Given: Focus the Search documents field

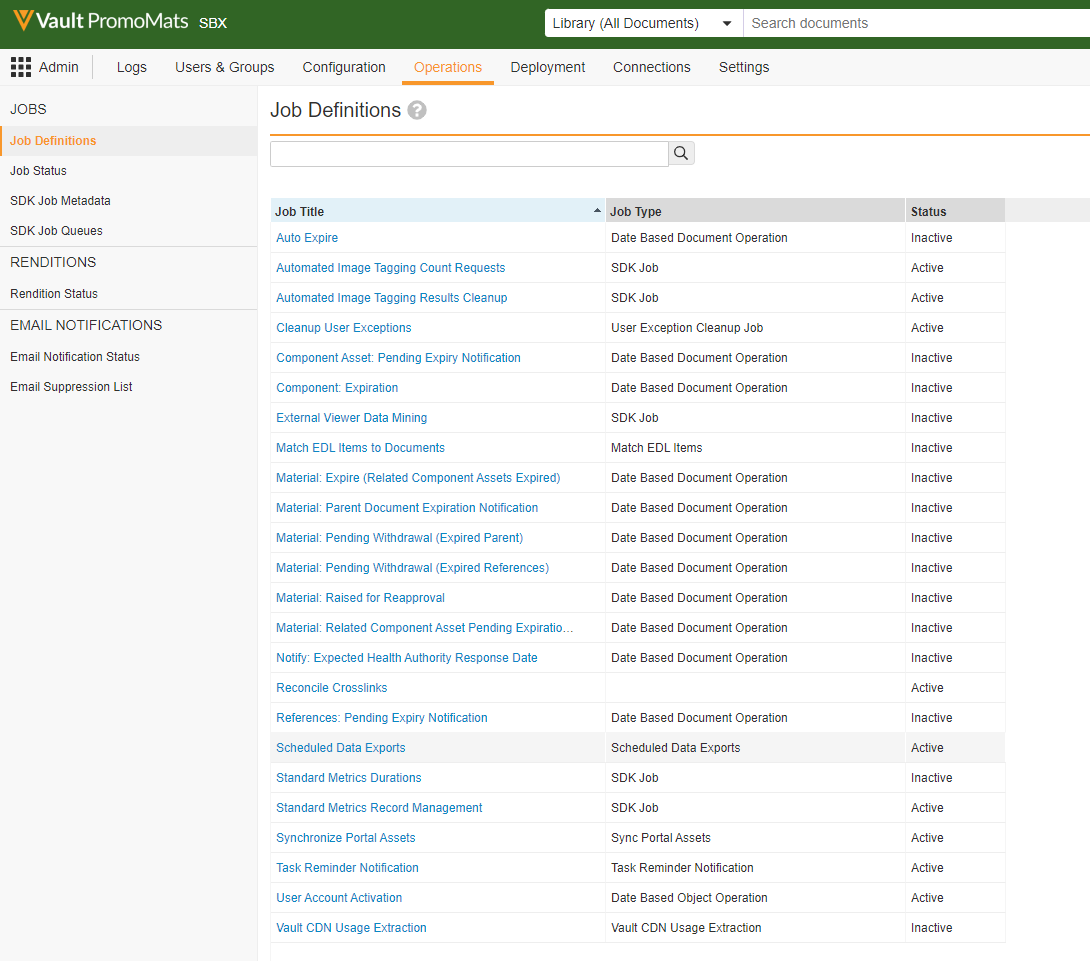Looking at the screenshot, I should click(x=915, y=23).
